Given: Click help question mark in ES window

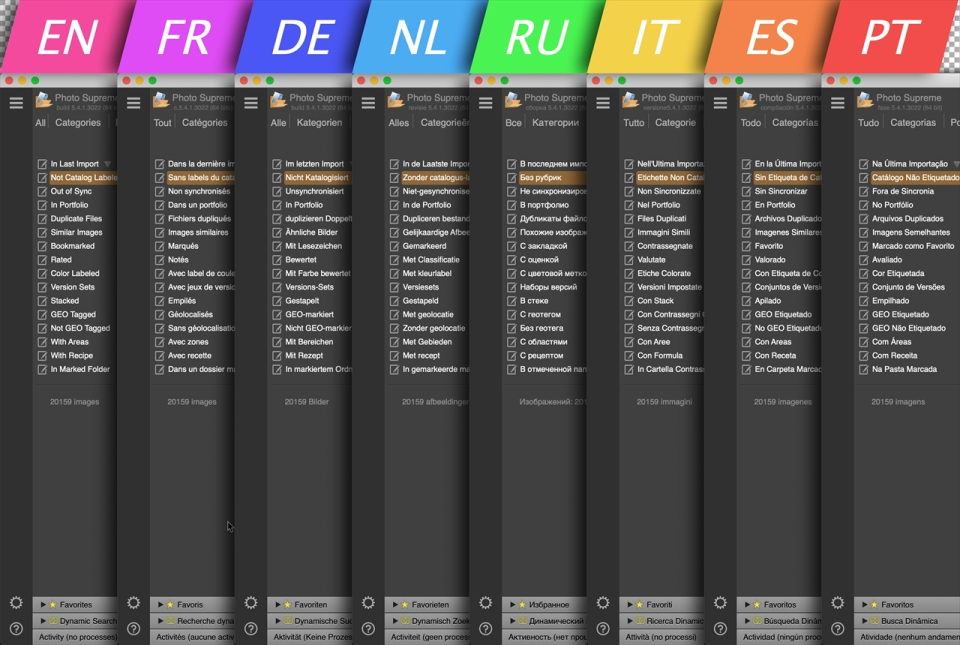Looking at the screenshot, I should click(x=720, y=628).
